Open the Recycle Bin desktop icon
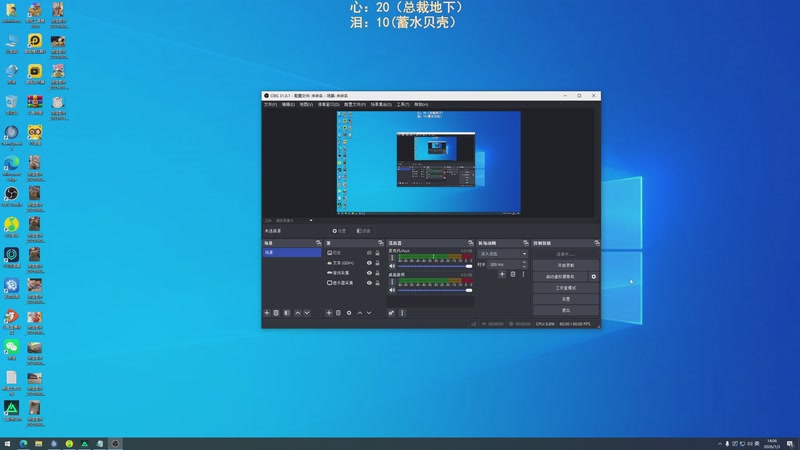The height and width of the screenshot is (450, 800). [11, 105]
